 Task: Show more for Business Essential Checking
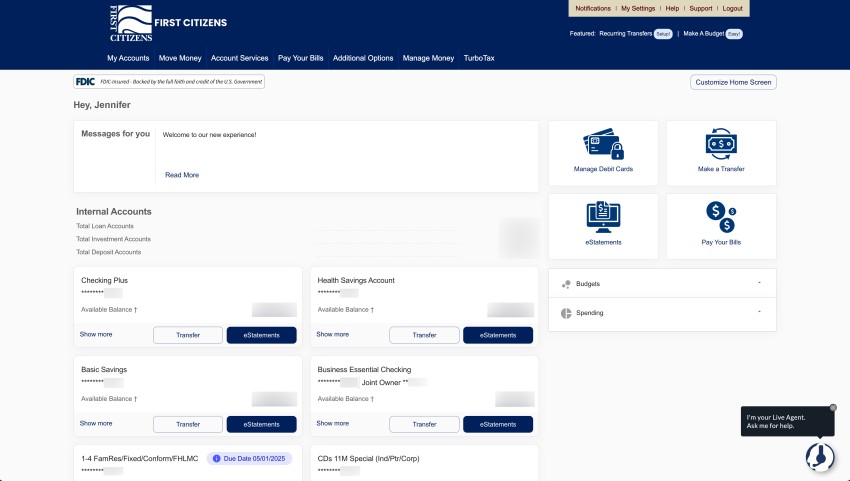click(332, 424)
